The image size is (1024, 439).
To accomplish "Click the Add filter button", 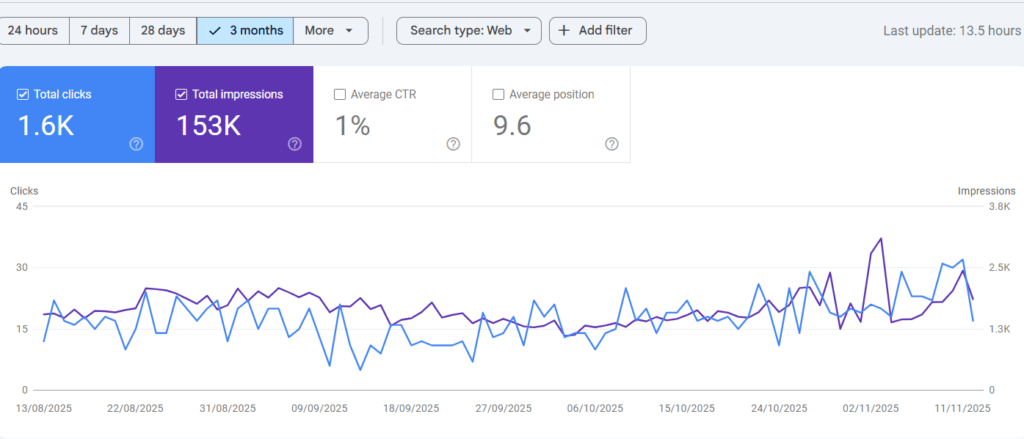I will [597, 31].
